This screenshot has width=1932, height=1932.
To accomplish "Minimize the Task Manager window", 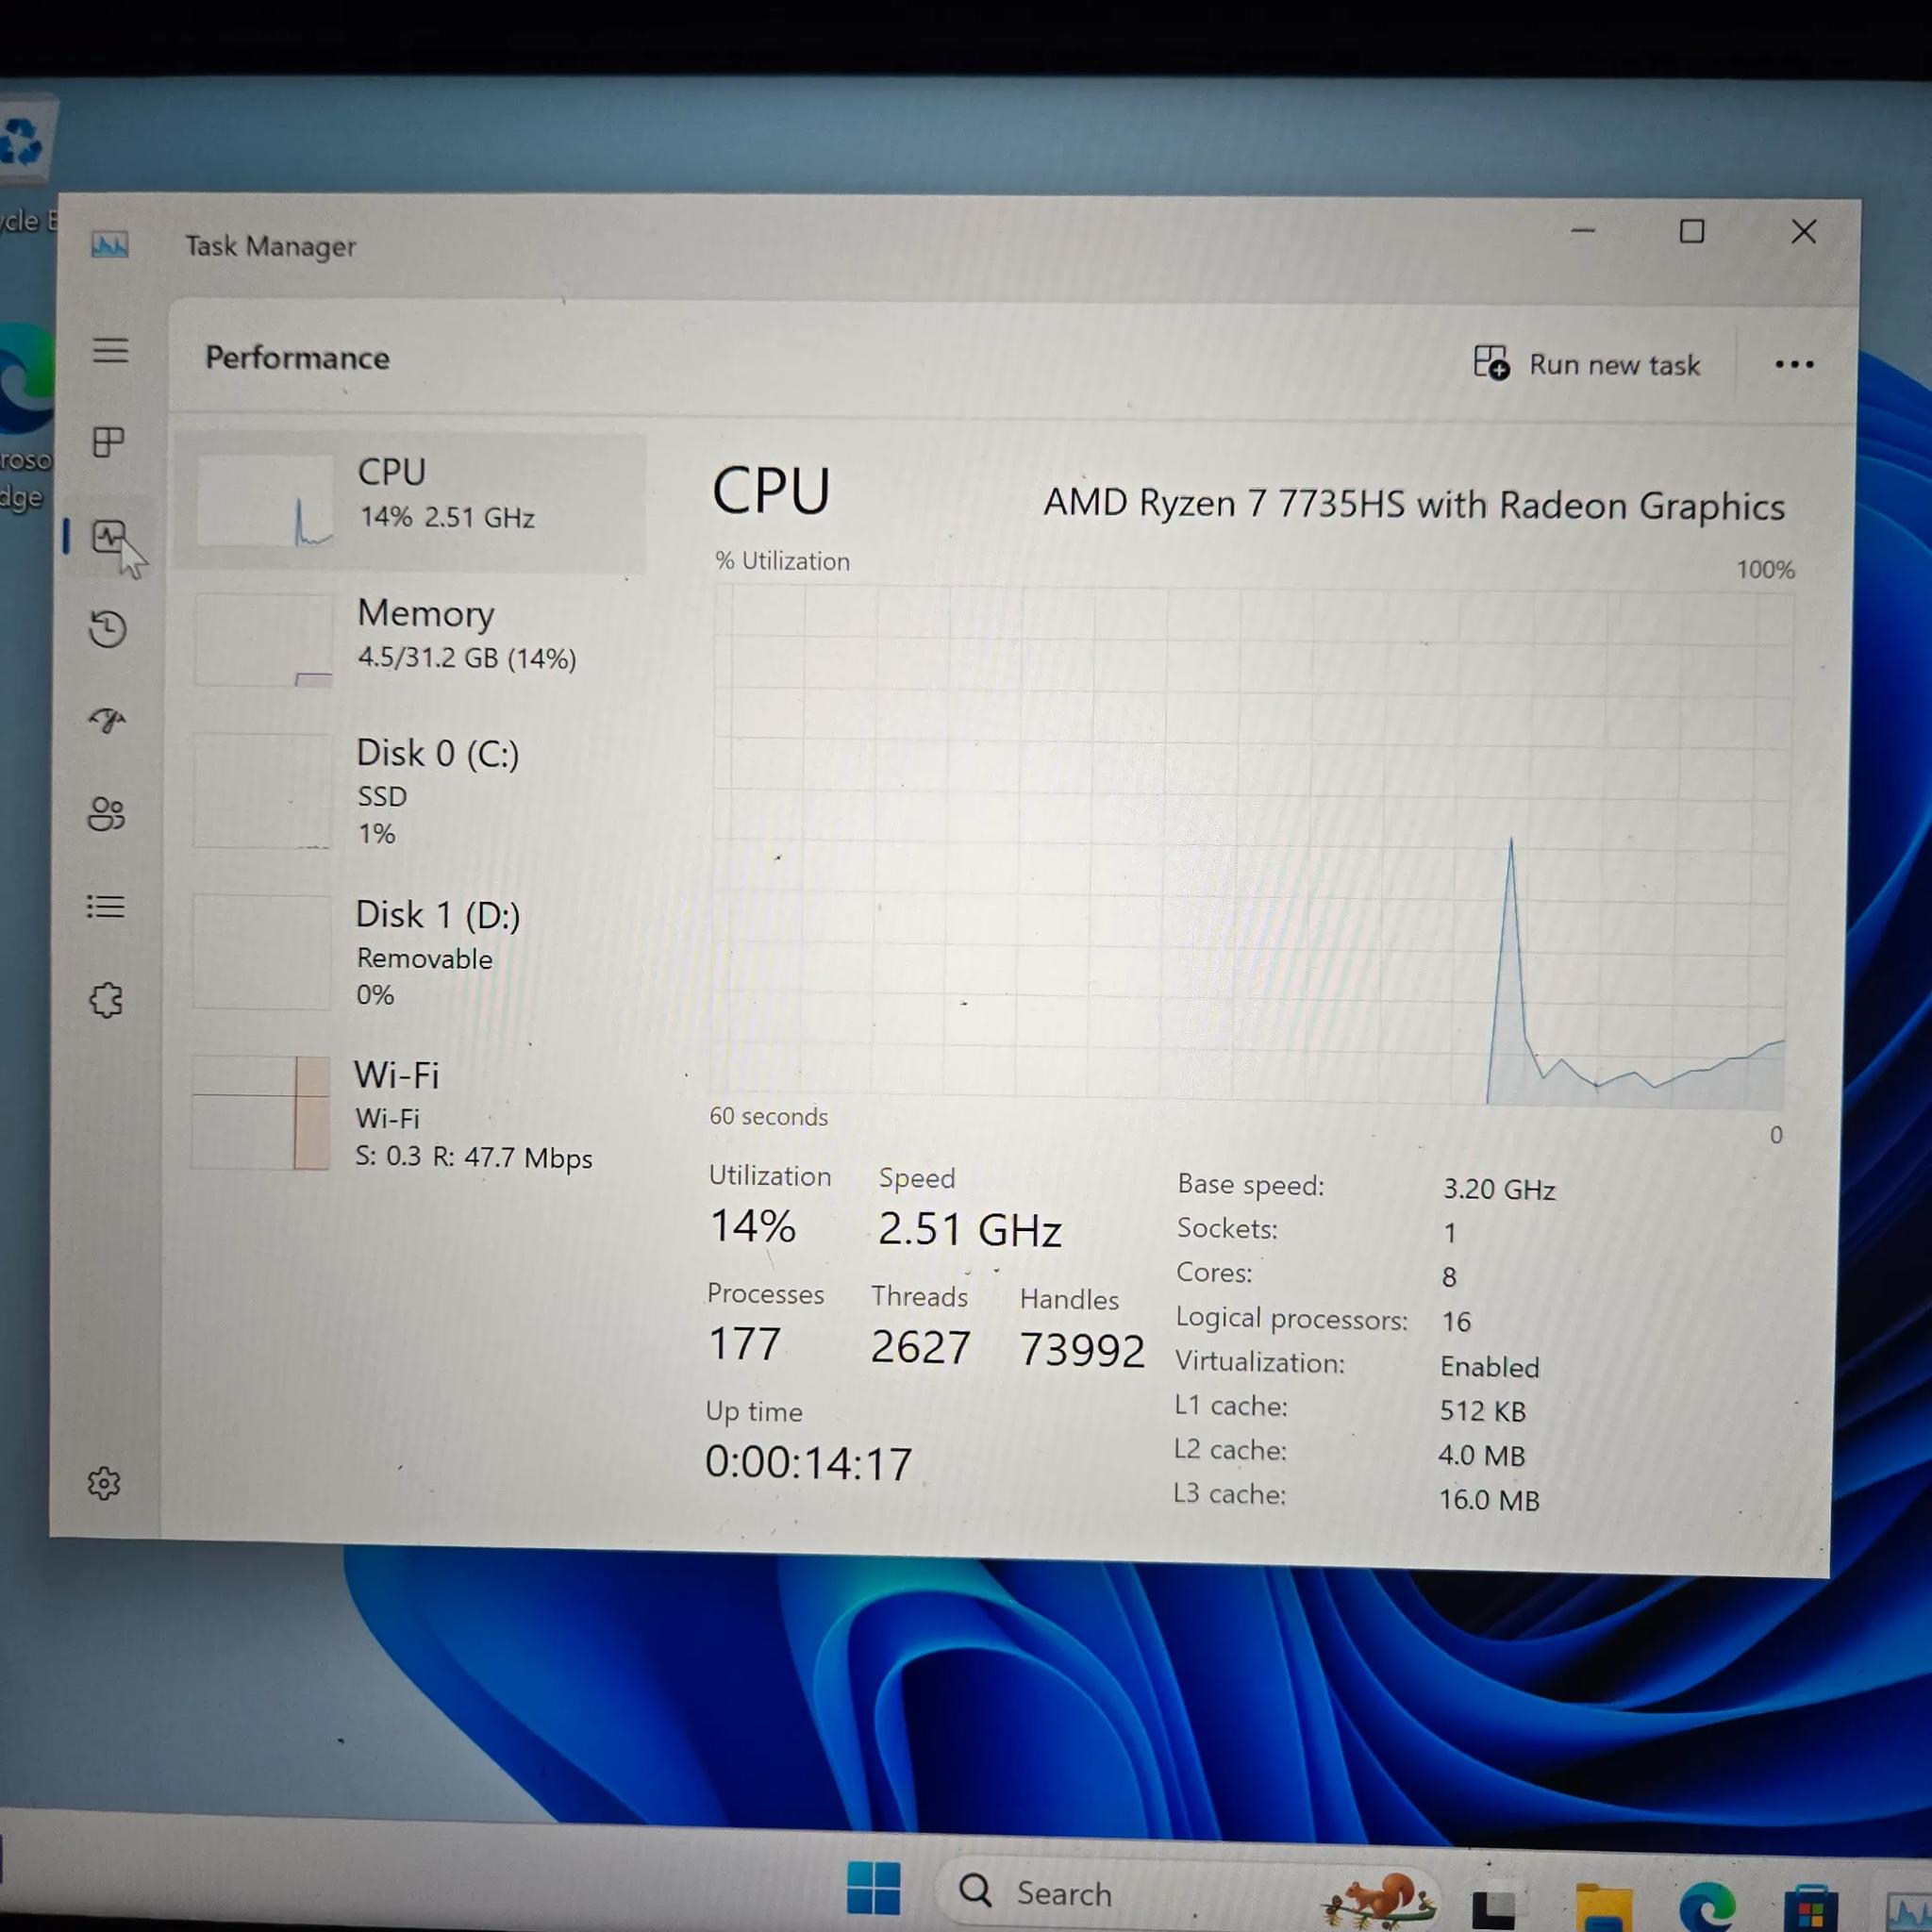I will tap(1583, 231).
